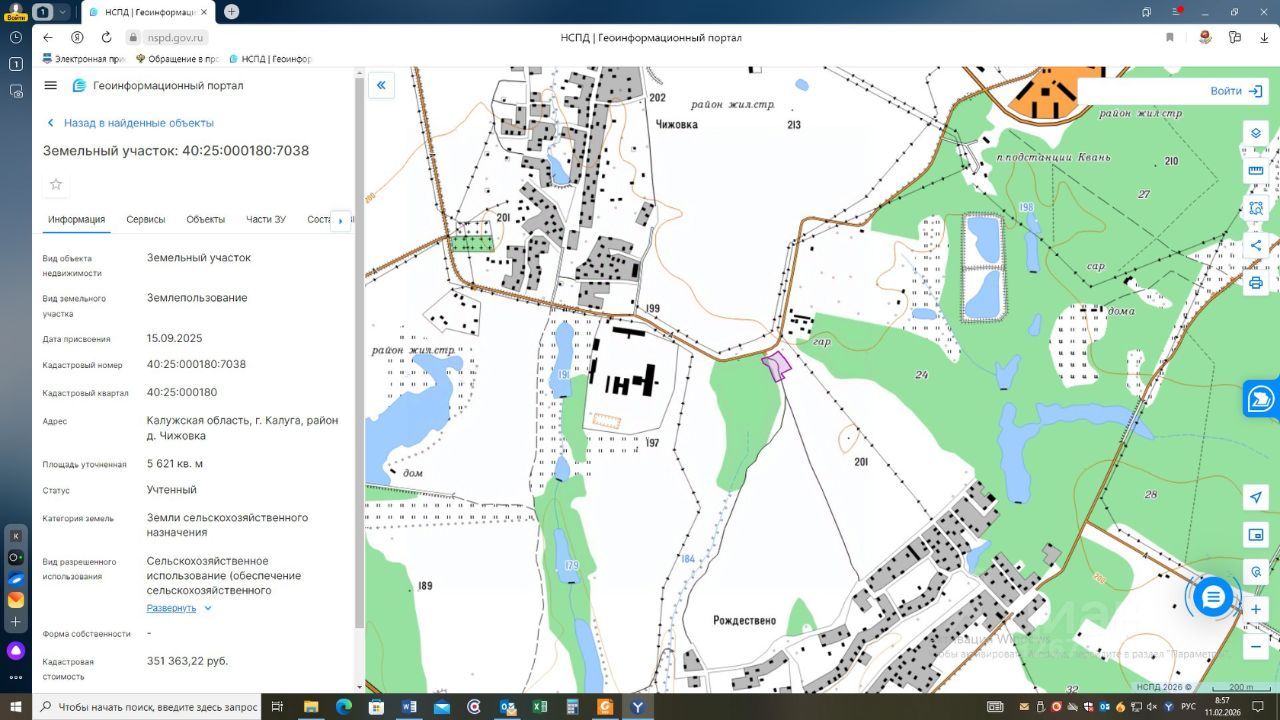Click the 'Геоинформационный портал' logo title
1280x720 pixels.
tap(158, 86)
